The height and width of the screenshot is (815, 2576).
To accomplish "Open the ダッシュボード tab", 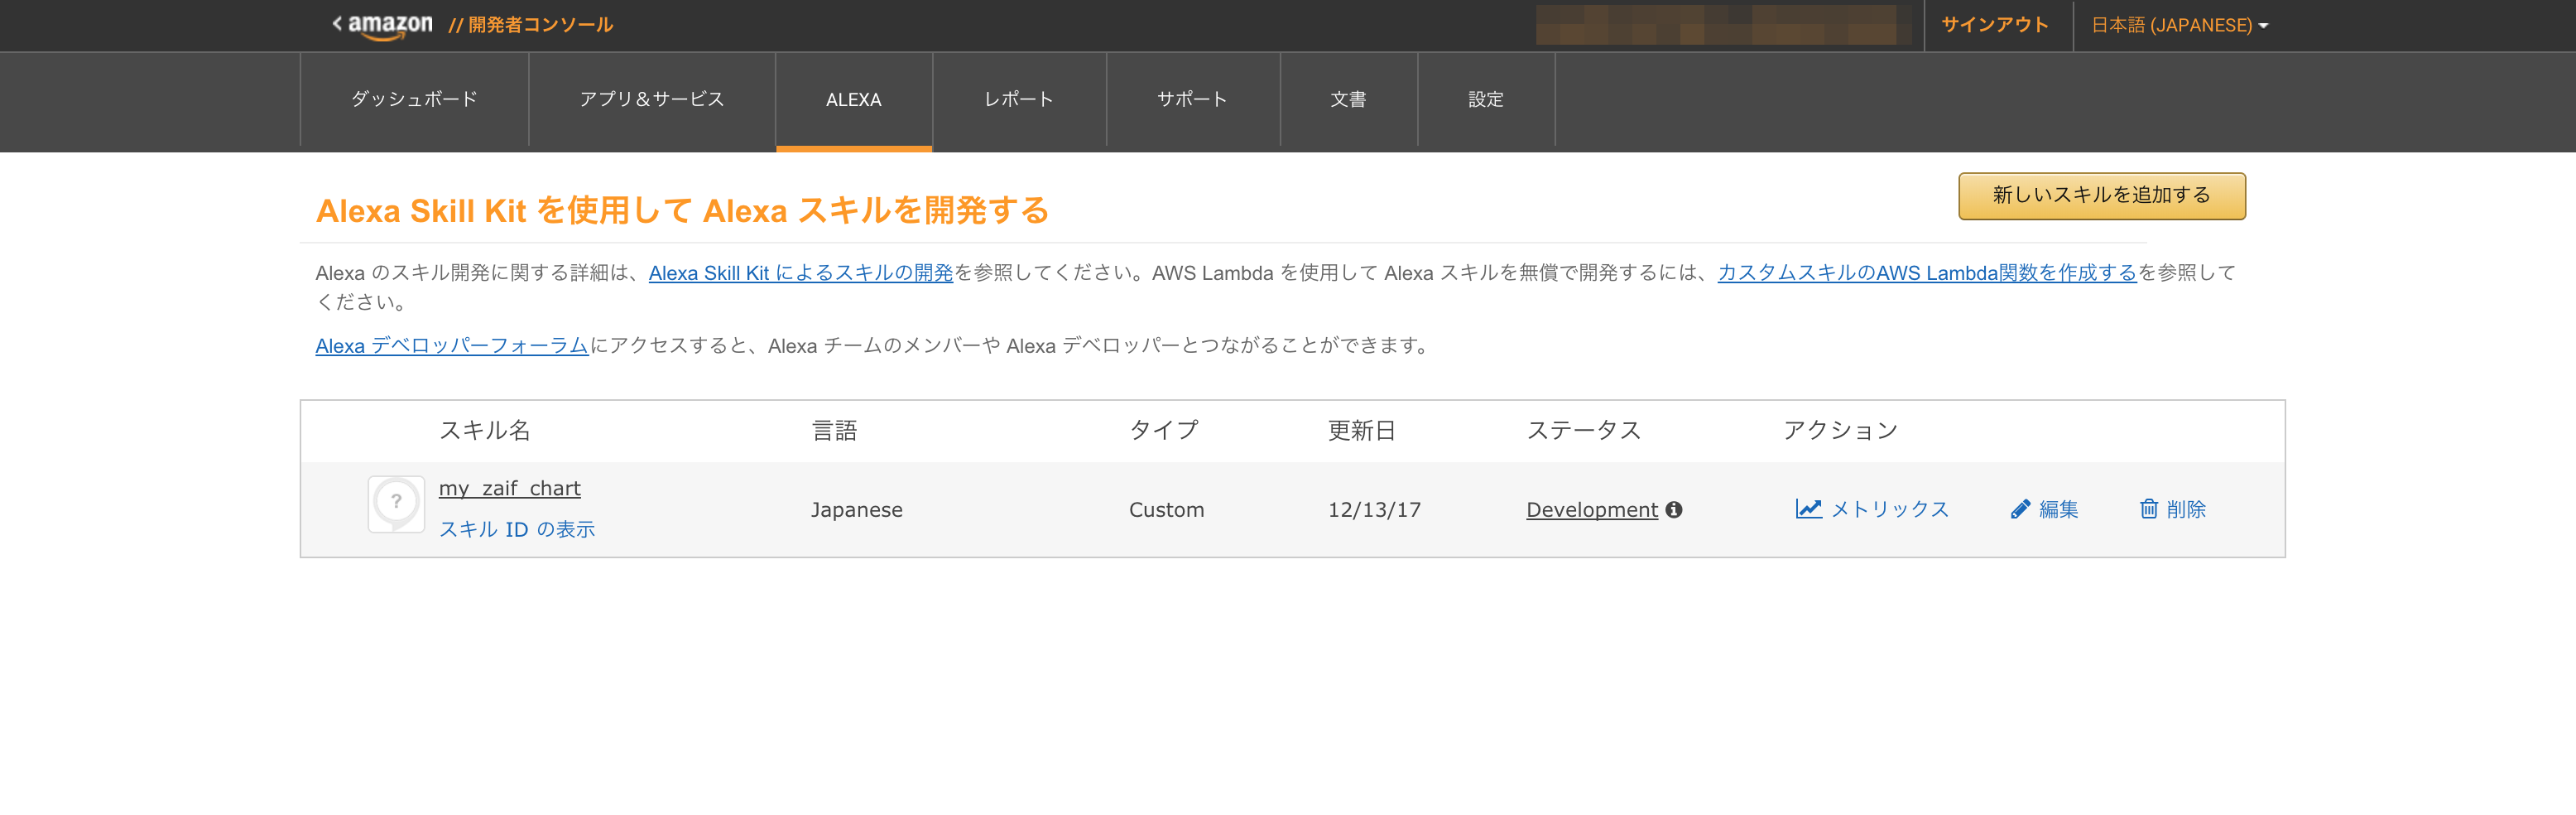I will tap(414, 99).
